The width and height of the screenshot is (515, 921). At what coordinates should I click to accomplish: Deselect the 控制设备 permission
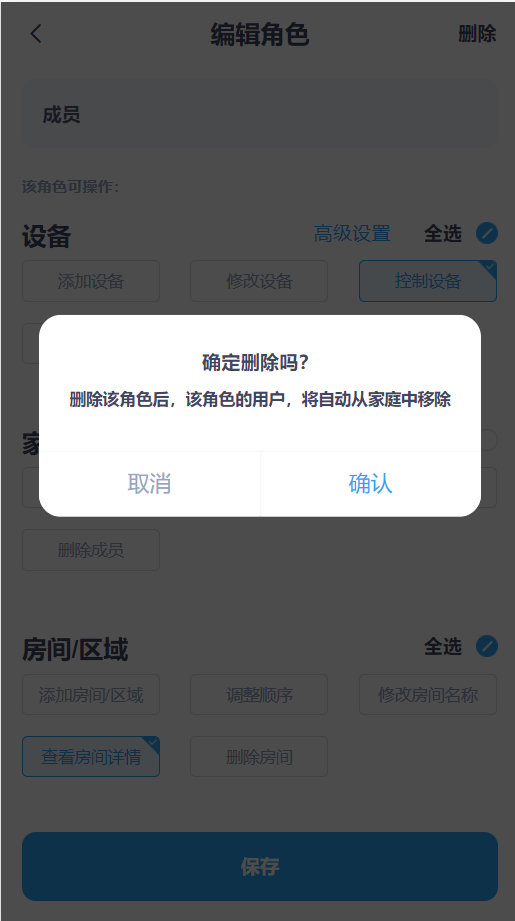coord(428,281)
